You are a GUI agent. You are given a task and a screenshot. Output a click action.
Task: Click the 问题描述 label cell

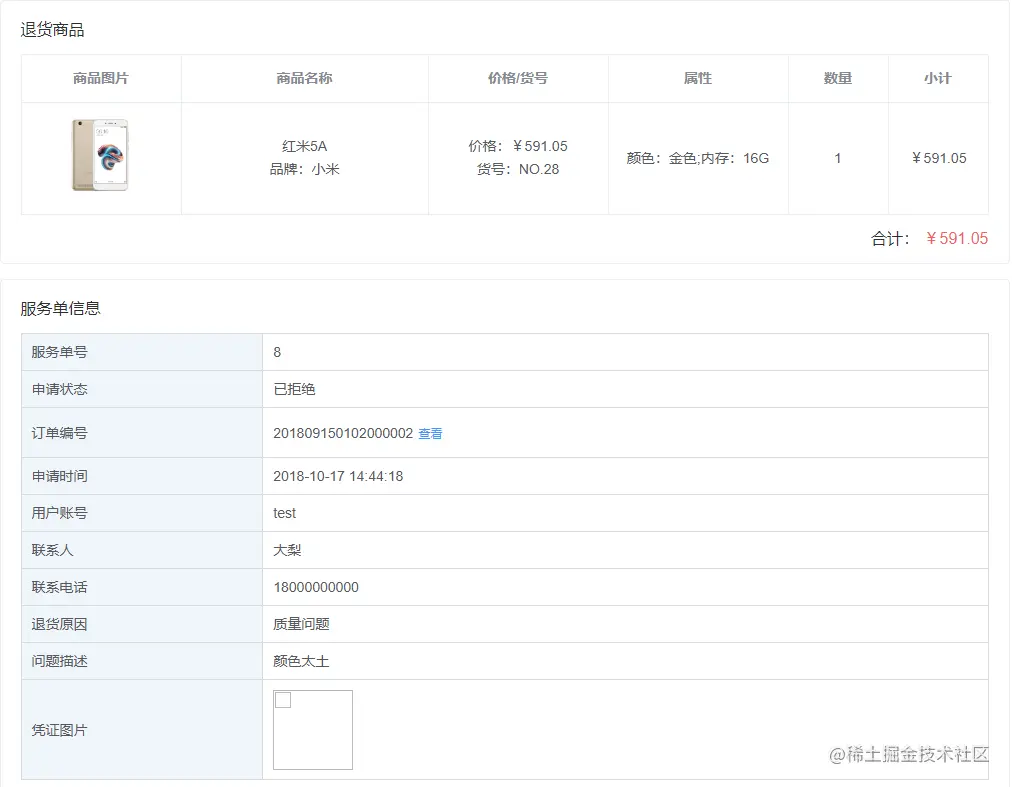click(x=142, y=661)
